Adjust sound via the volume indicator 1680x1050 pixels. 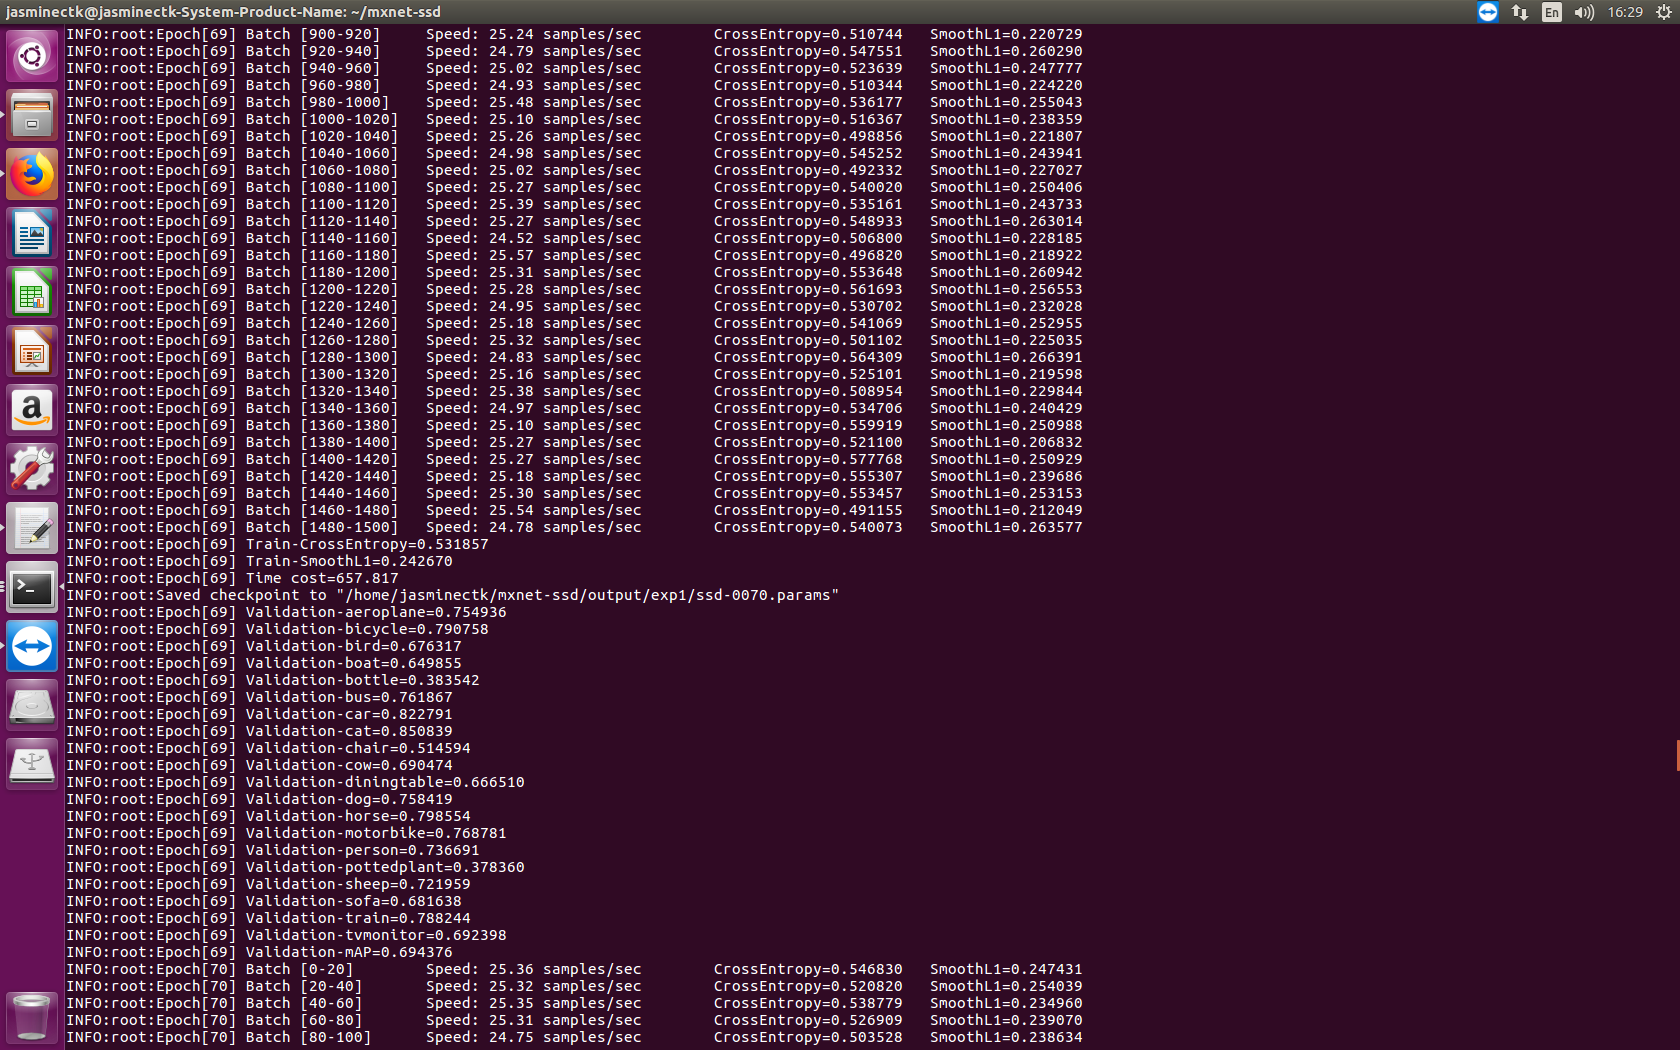coord(1583,12)
